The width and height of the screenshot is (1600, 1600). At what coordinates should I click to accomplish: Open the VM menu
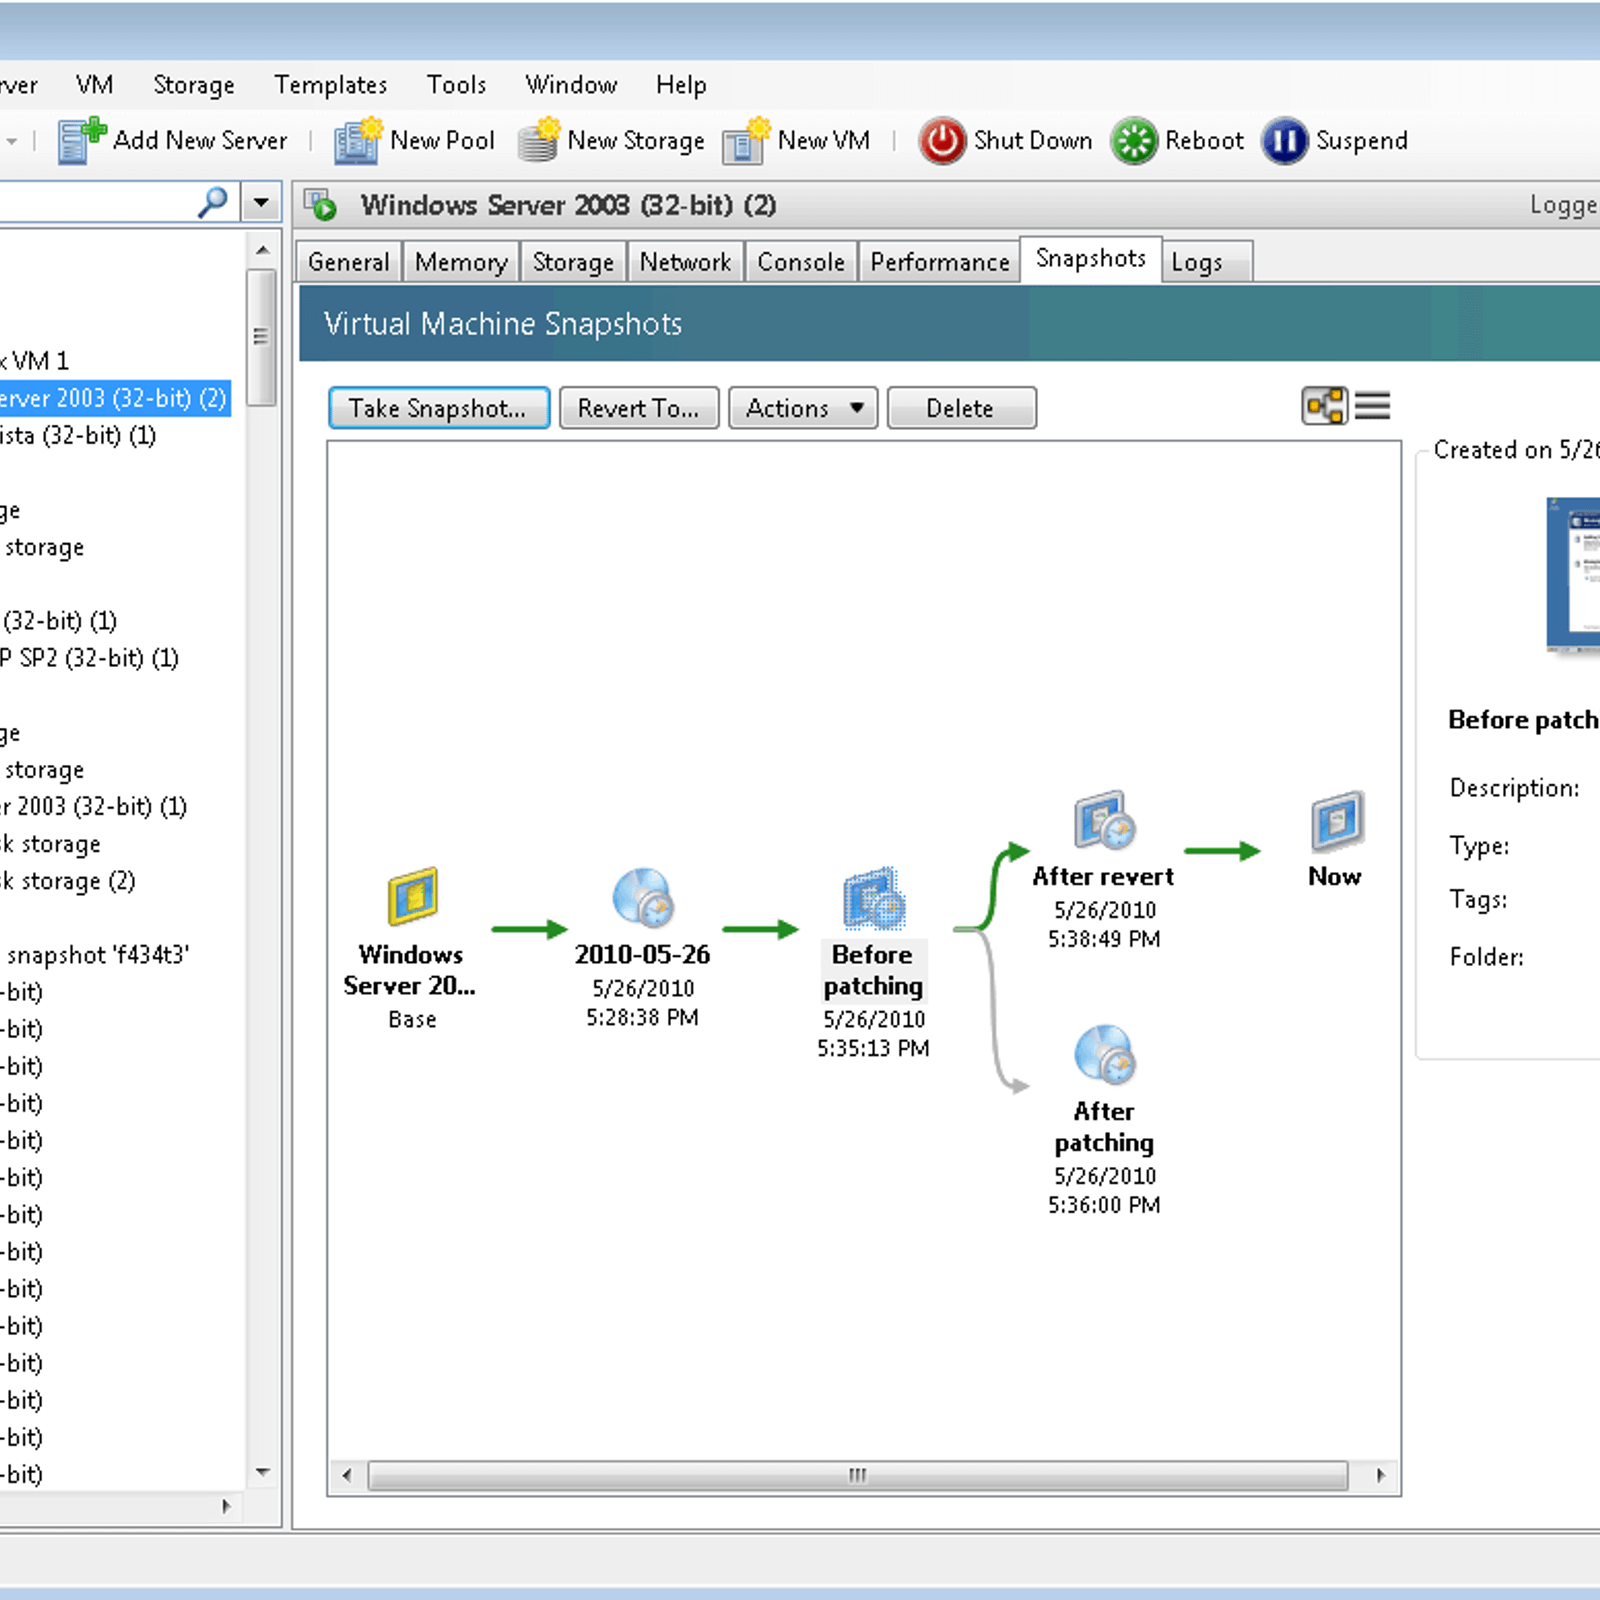point(94,85)
